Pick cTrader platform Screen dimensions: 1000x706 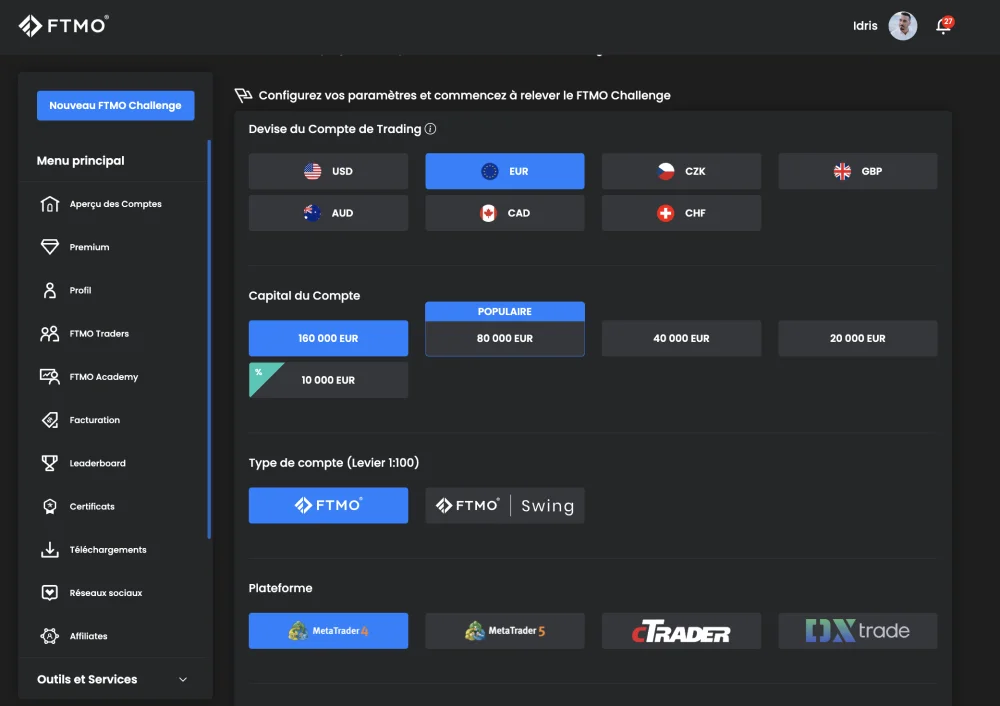coord(681,631)
